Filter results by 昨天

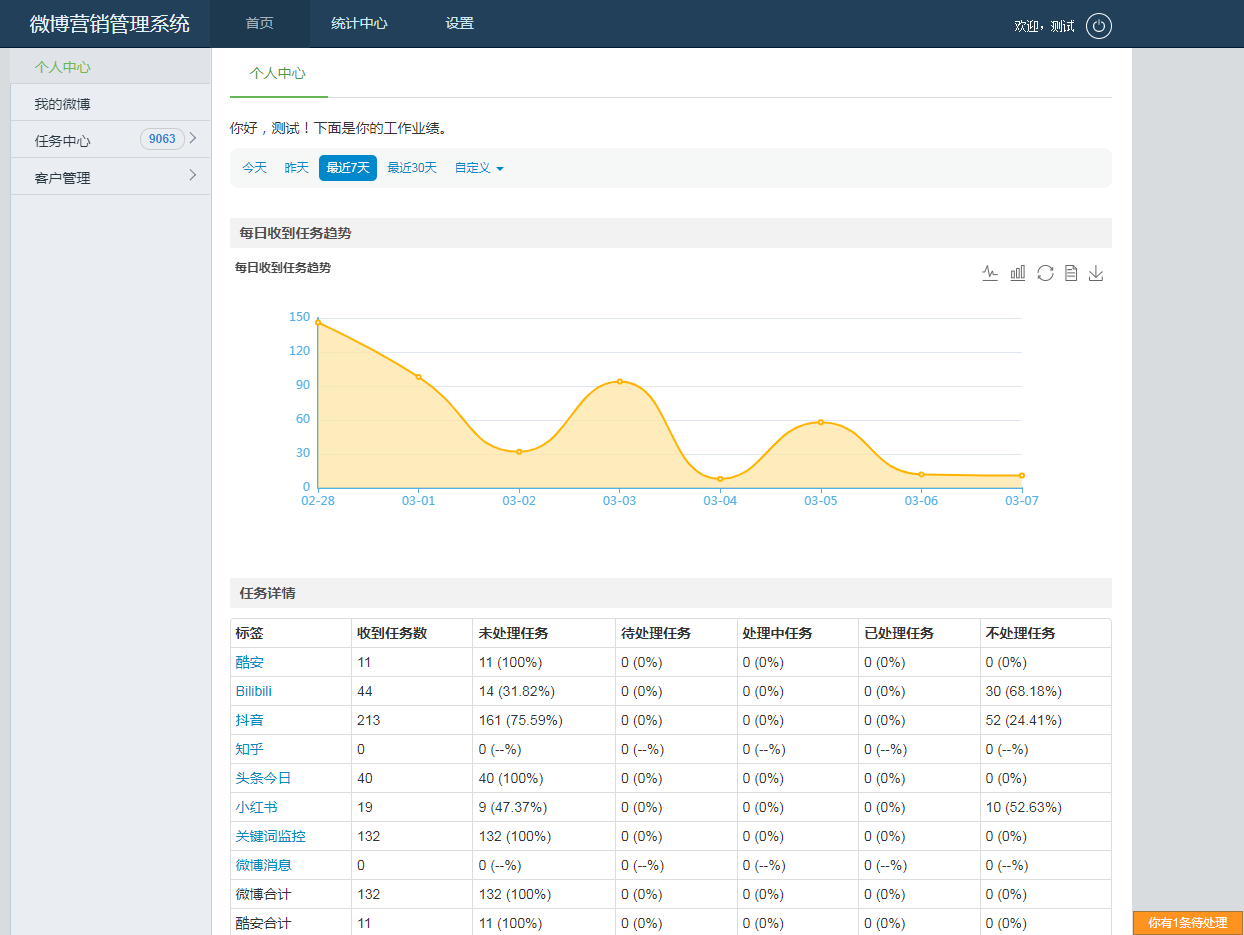pos(297,168)
